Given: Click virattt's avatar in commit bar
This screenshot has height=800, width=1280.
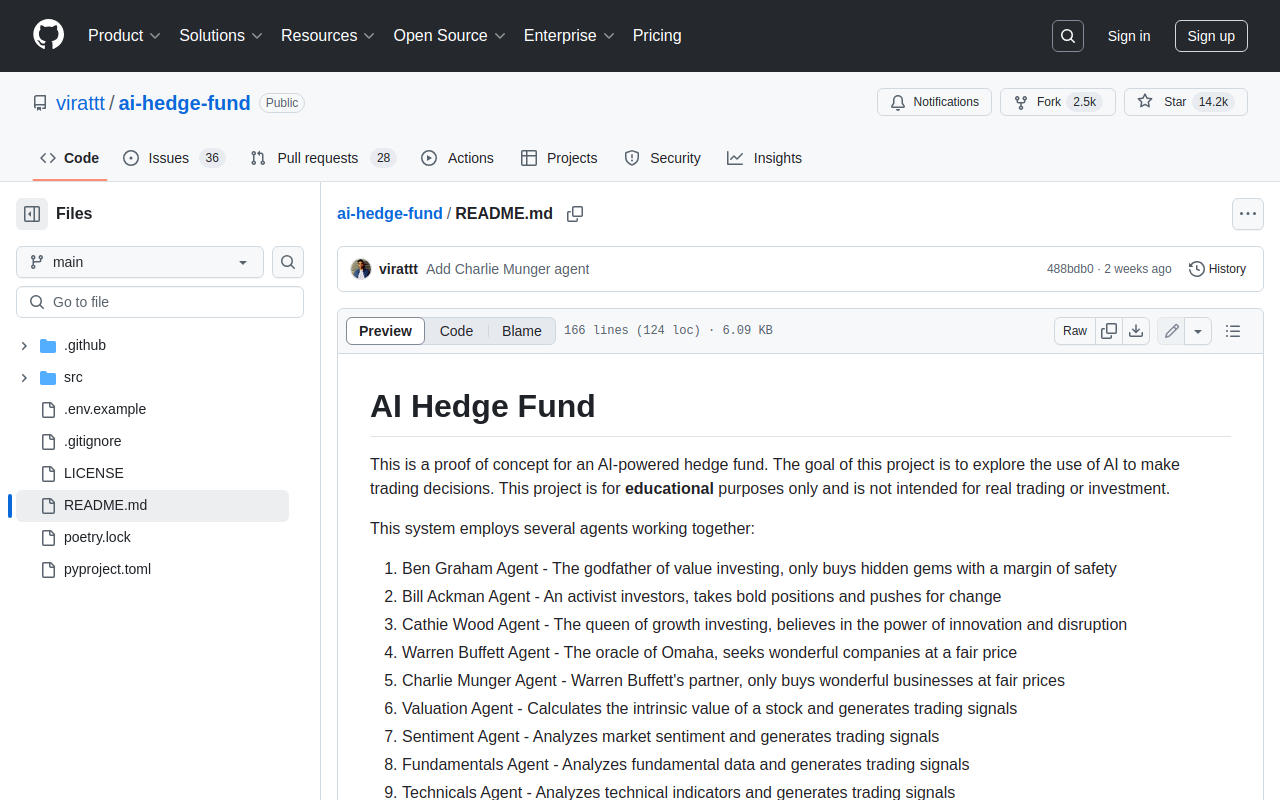Looking at the screenshot, I should [x=361, y=269].
